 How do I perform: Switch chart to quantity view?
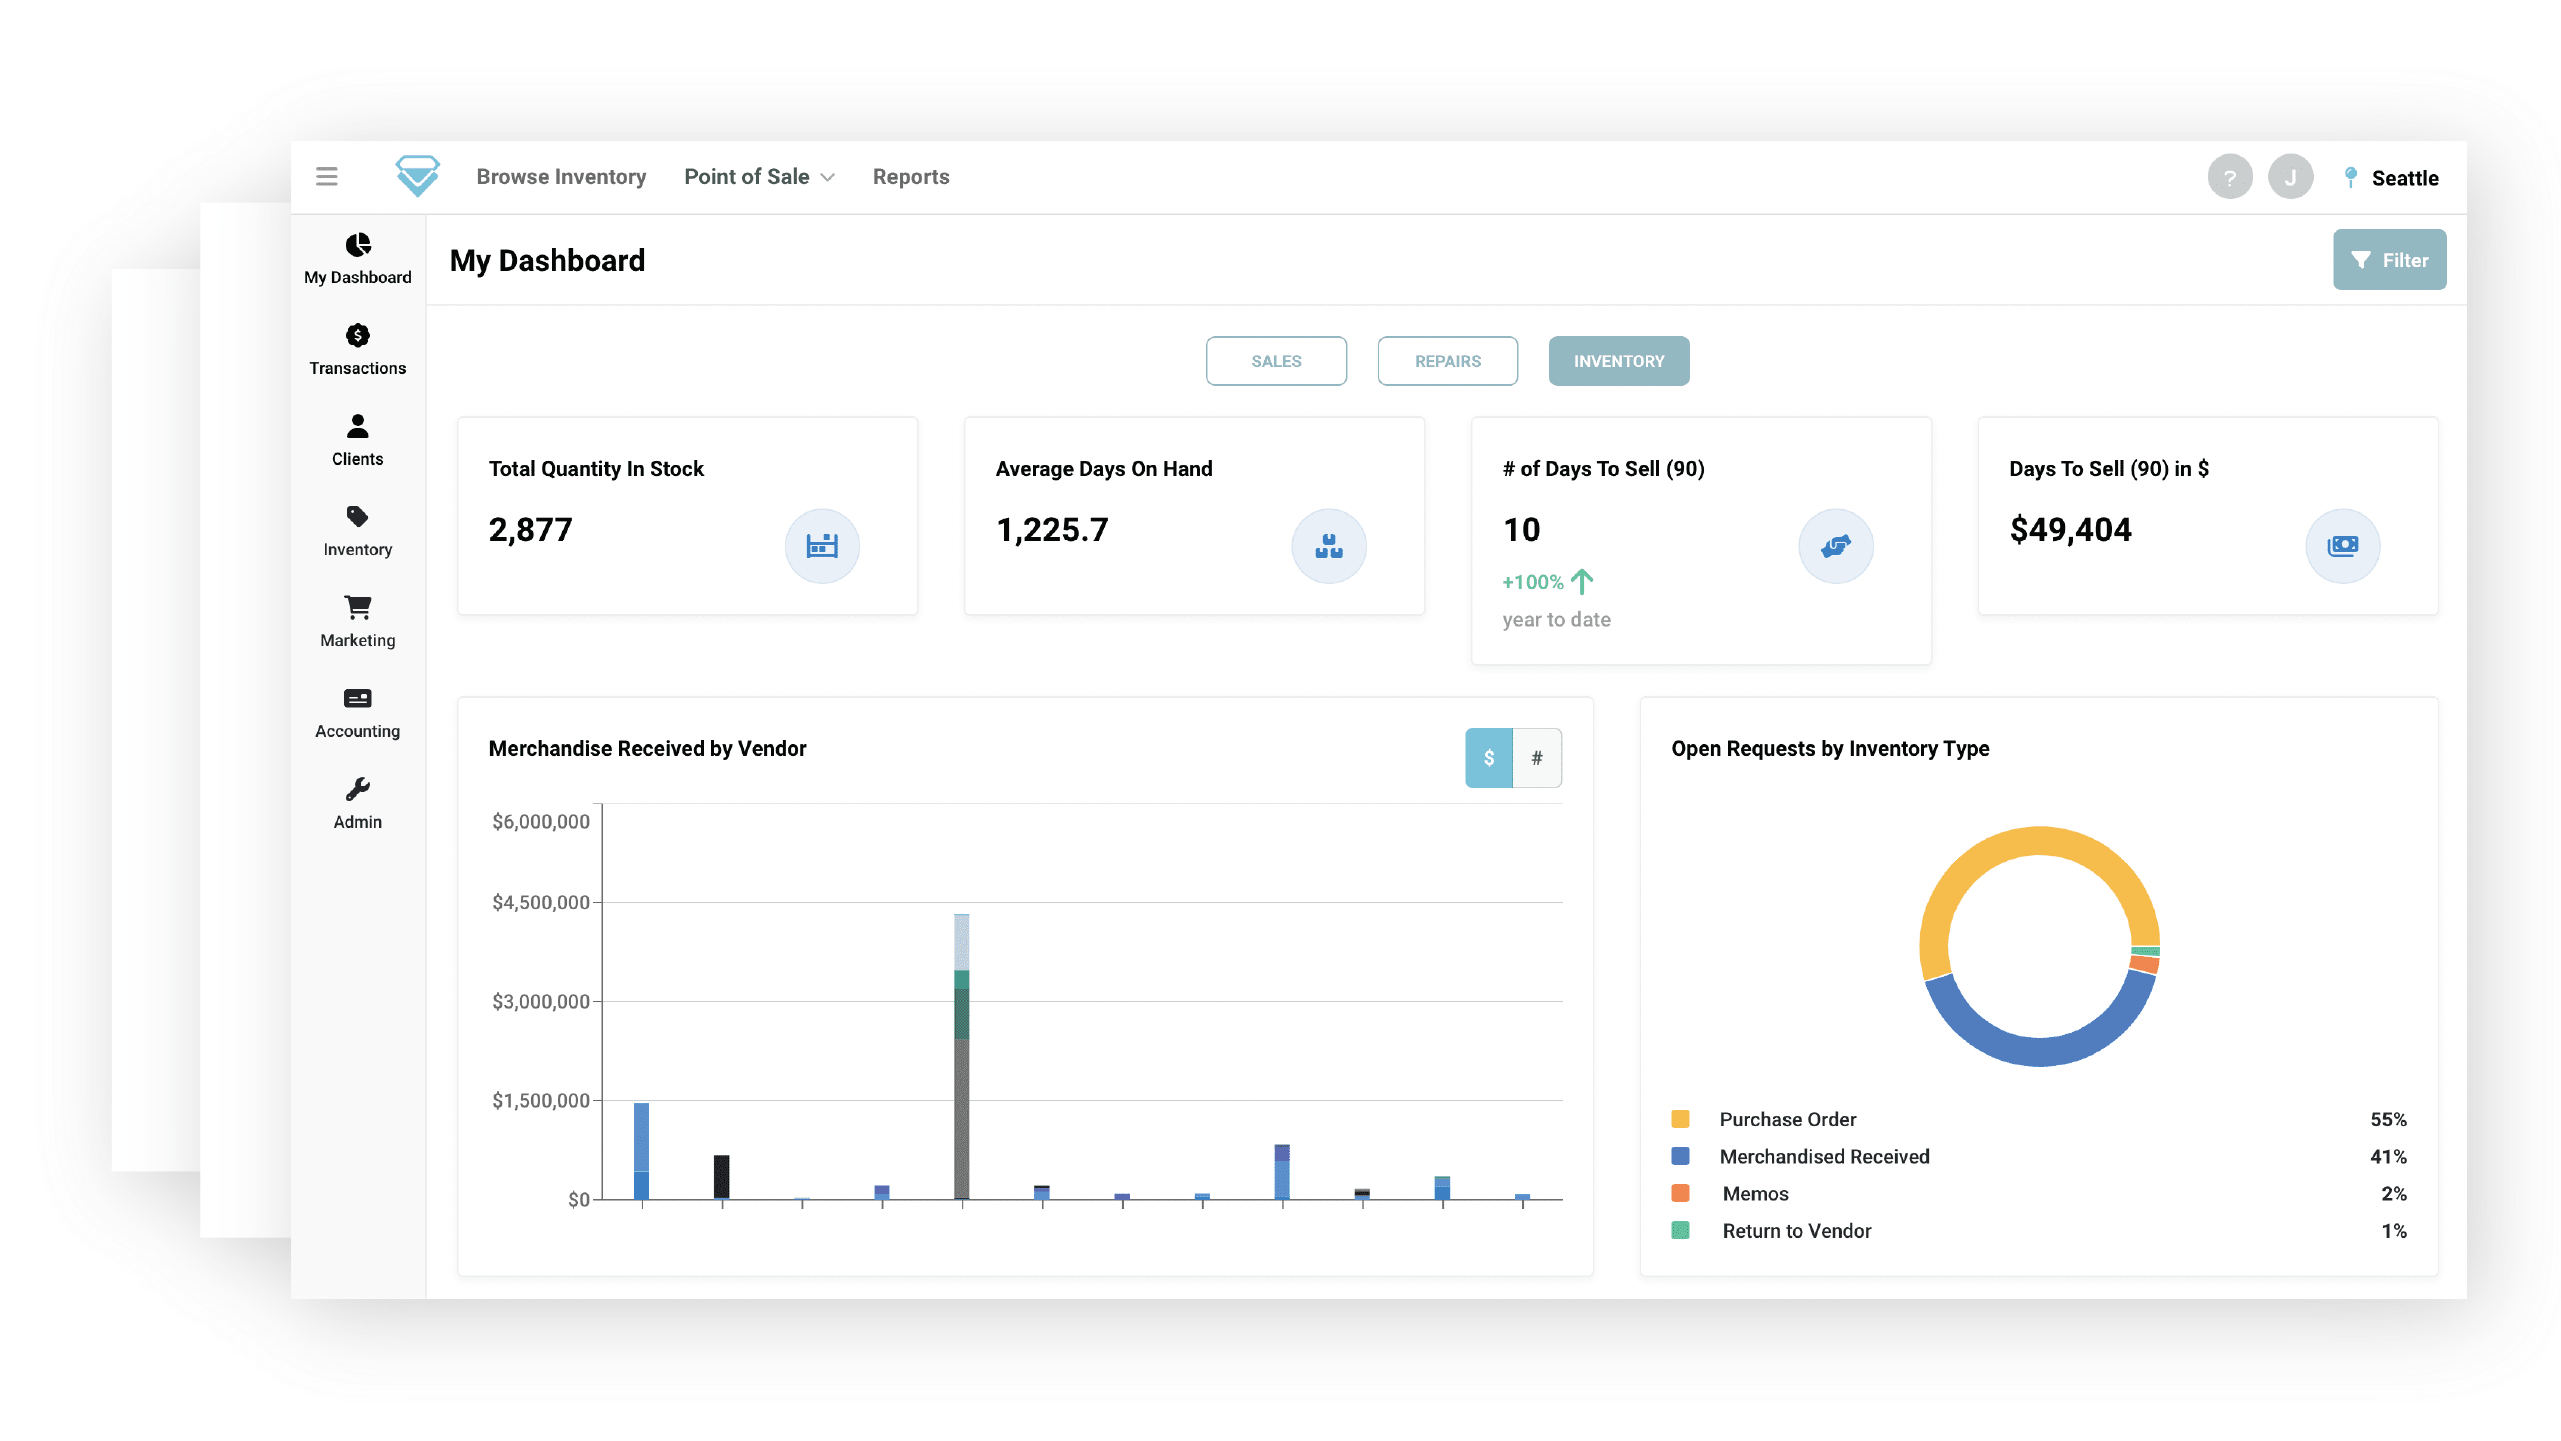[1537, 758]
